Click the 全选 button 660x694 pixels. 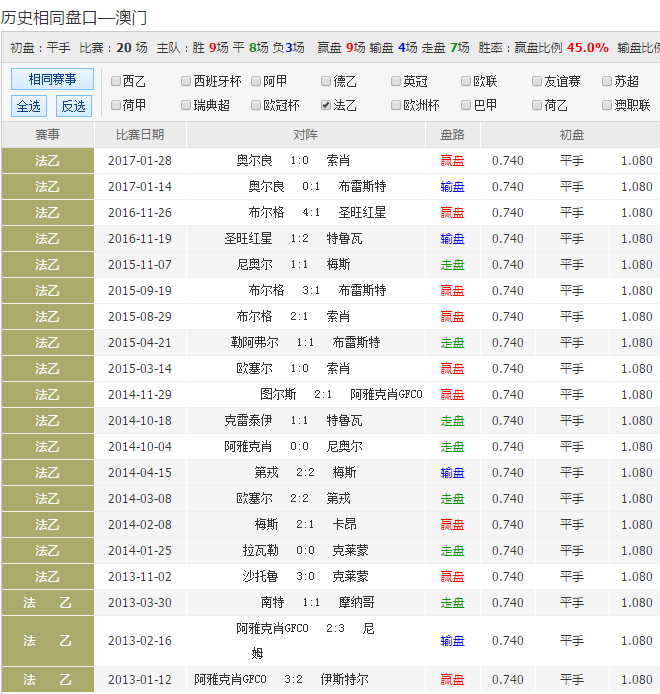tap(29, 106)
